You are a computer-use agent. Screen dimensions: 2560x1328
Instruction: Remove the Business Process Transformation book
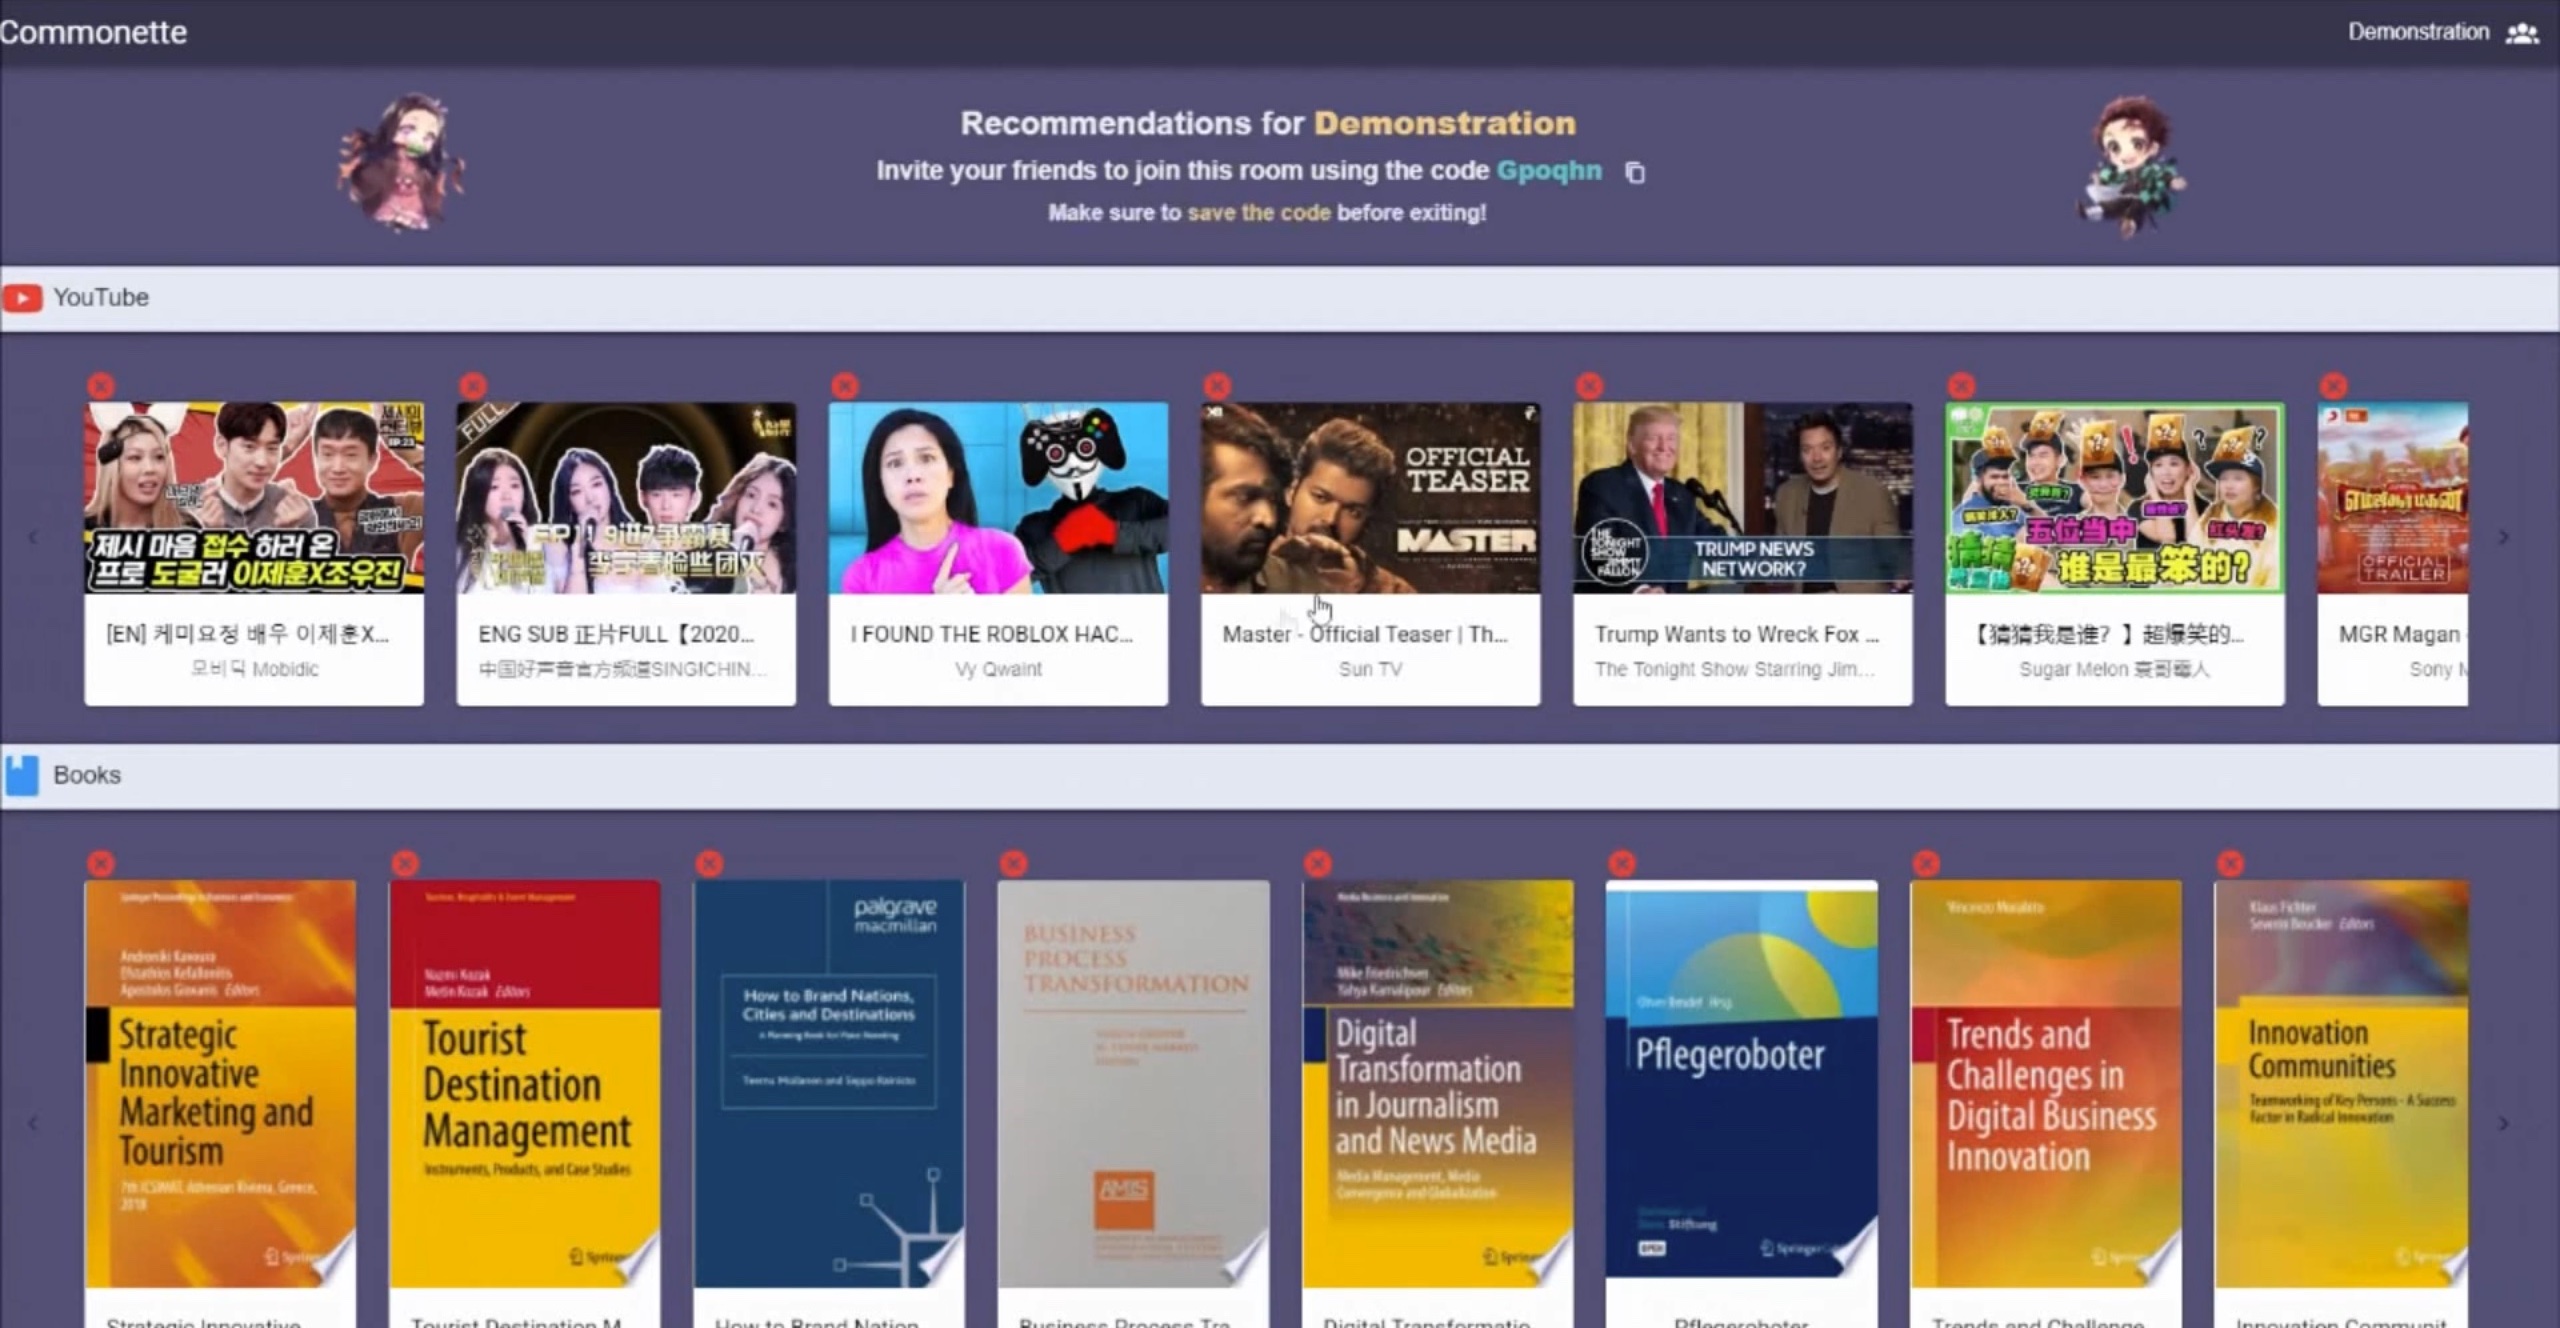[1013, 863]
